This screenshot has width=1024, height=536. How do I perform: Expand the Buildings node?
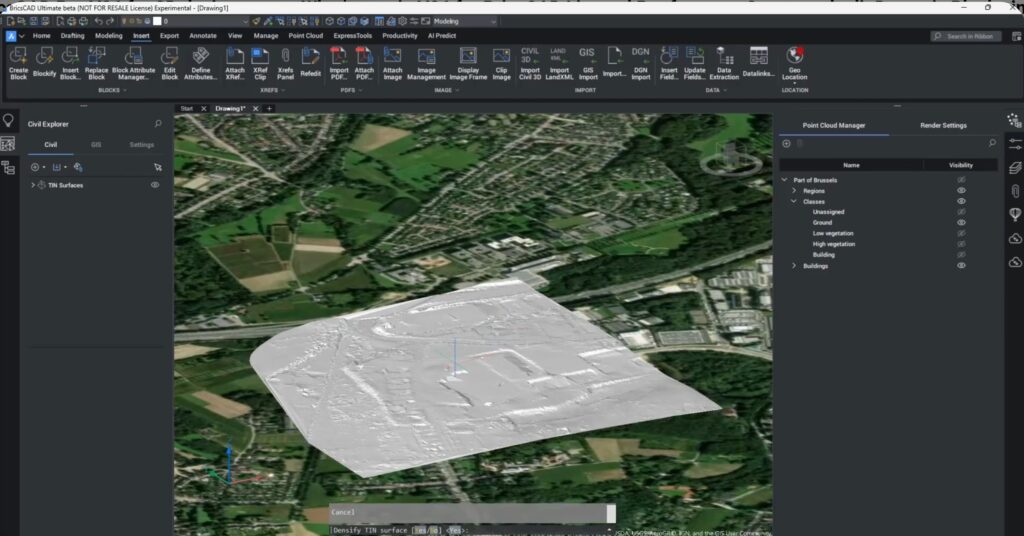coord(794,266)
